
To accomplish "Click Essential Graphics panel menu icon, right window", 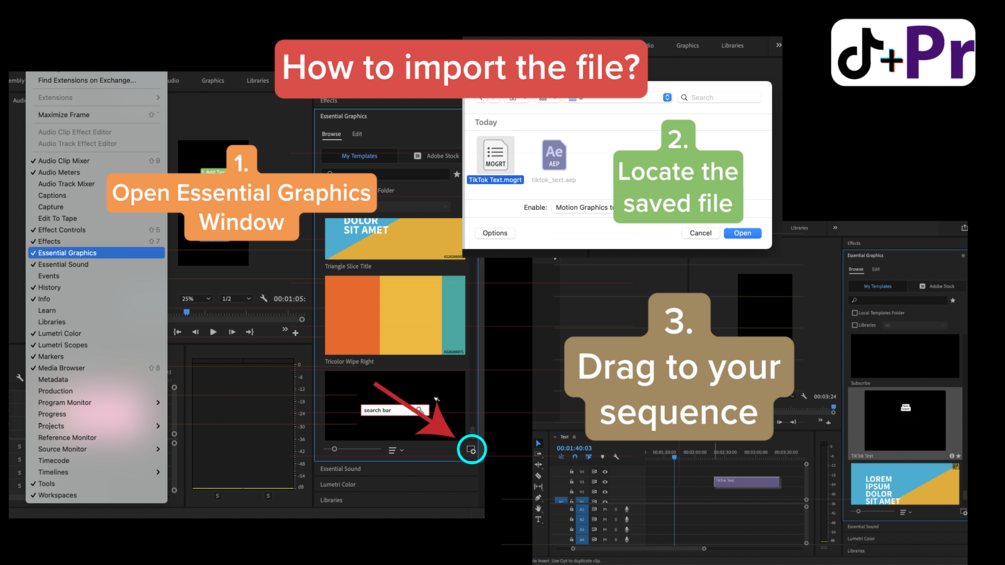I will point(963,256).
